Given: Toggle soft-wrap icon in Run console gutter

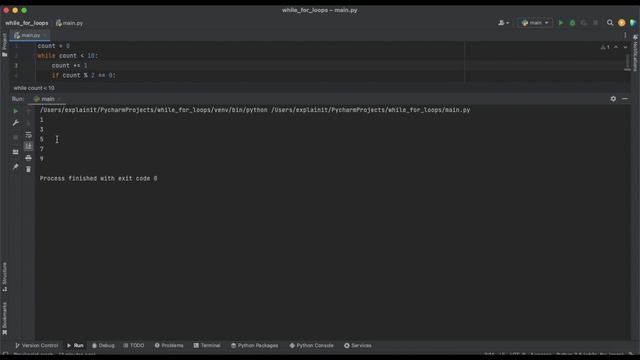Looking at the screenshot, I should [x=28, y=135].
